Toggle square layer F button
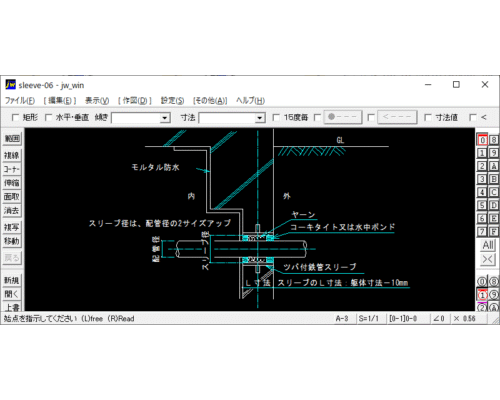Screen dimensions: 500x400 coord(494,231)
